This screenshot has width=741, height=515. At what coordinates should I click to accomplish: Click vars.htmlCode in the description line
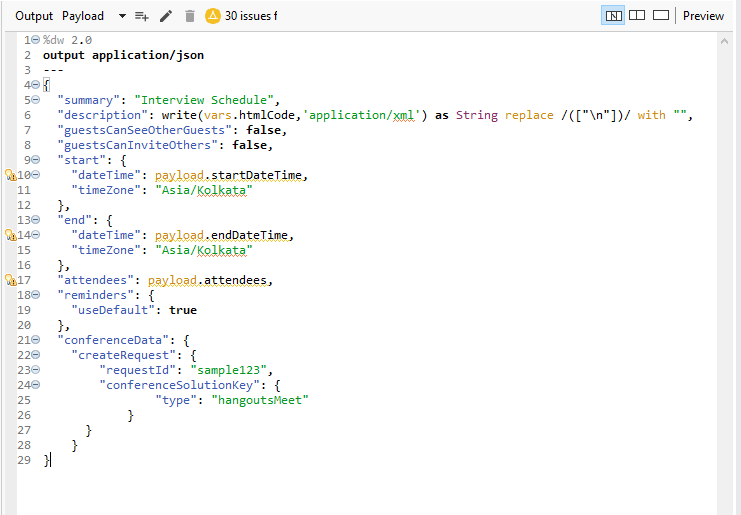[249, 115]
